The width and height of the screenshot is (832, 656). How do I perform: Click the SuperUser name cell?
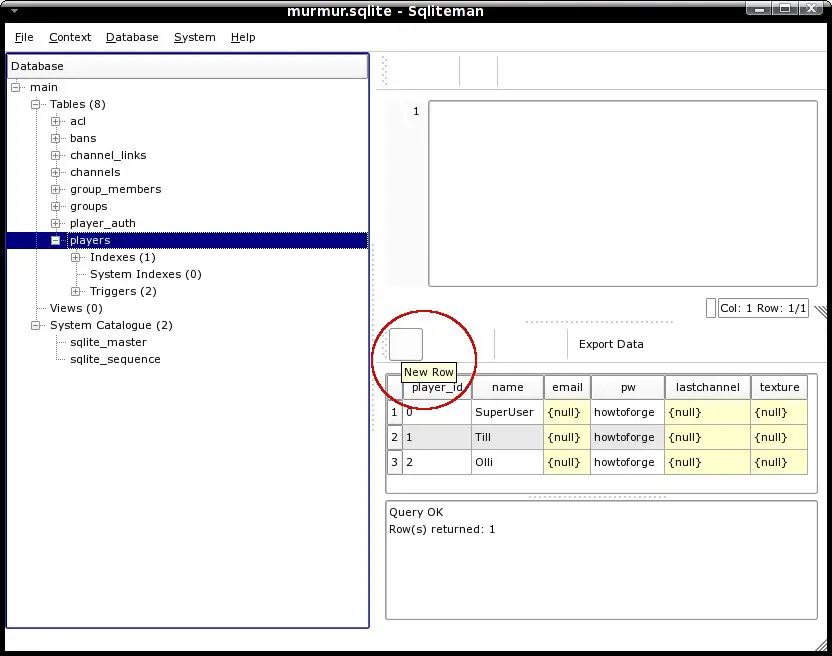508,412
